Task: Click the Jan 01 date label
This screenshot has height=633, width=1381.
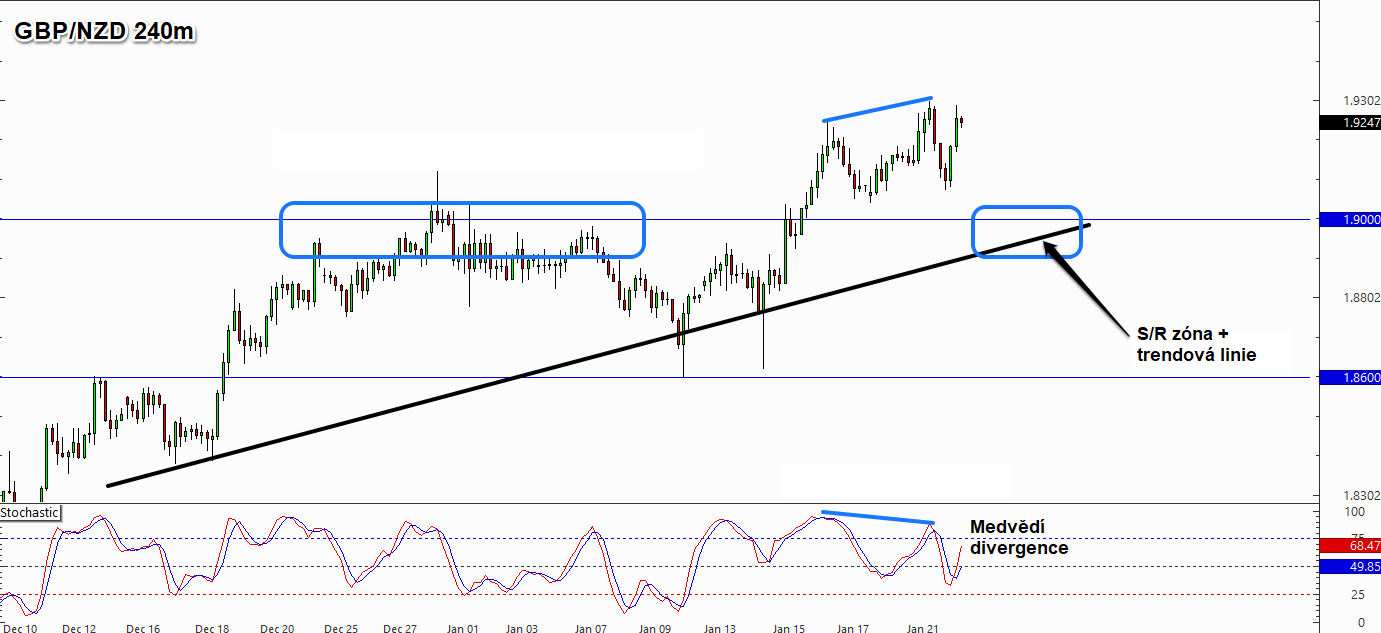Action: (461, 629)
